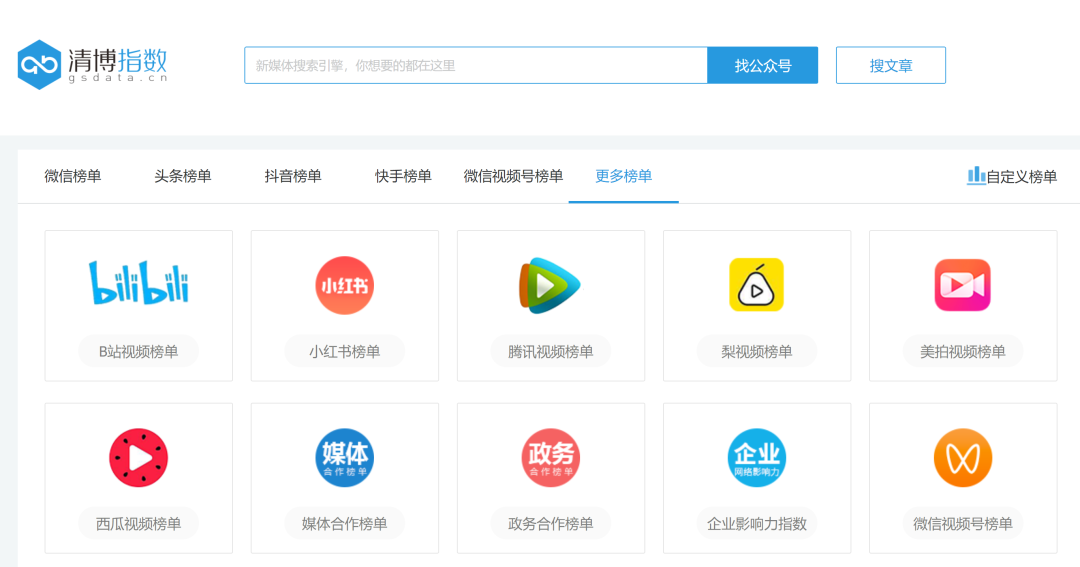
Task: Click the 搜文章 button
Action: [891, 65]
